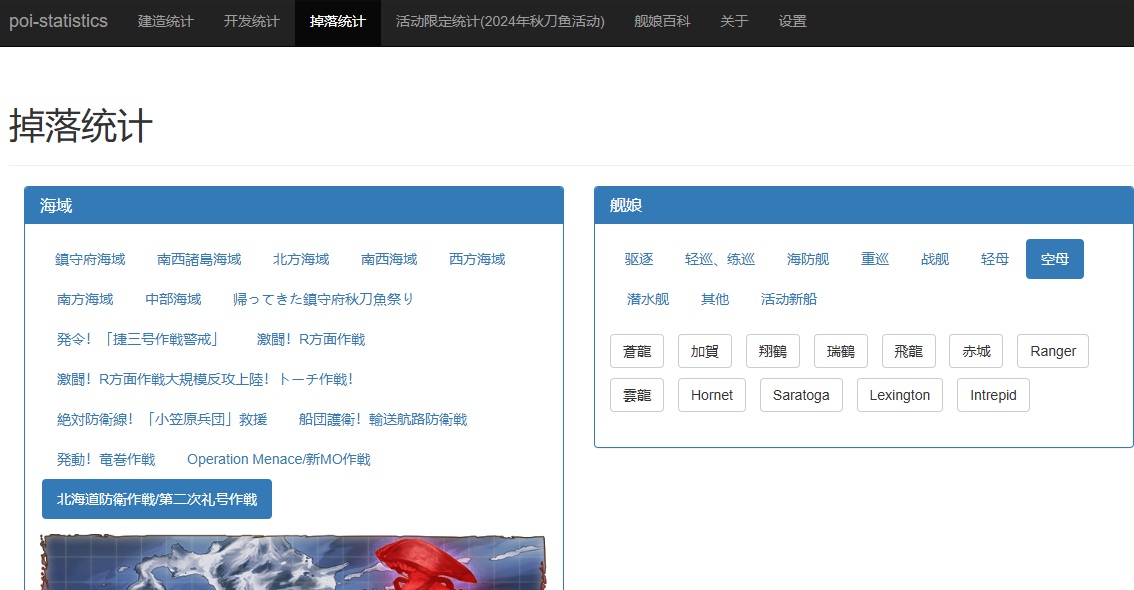The width and height of the screenshot is (1134, 590).
Task: Pick 西方海域 sea area
Action: click(x=477, y=259)
